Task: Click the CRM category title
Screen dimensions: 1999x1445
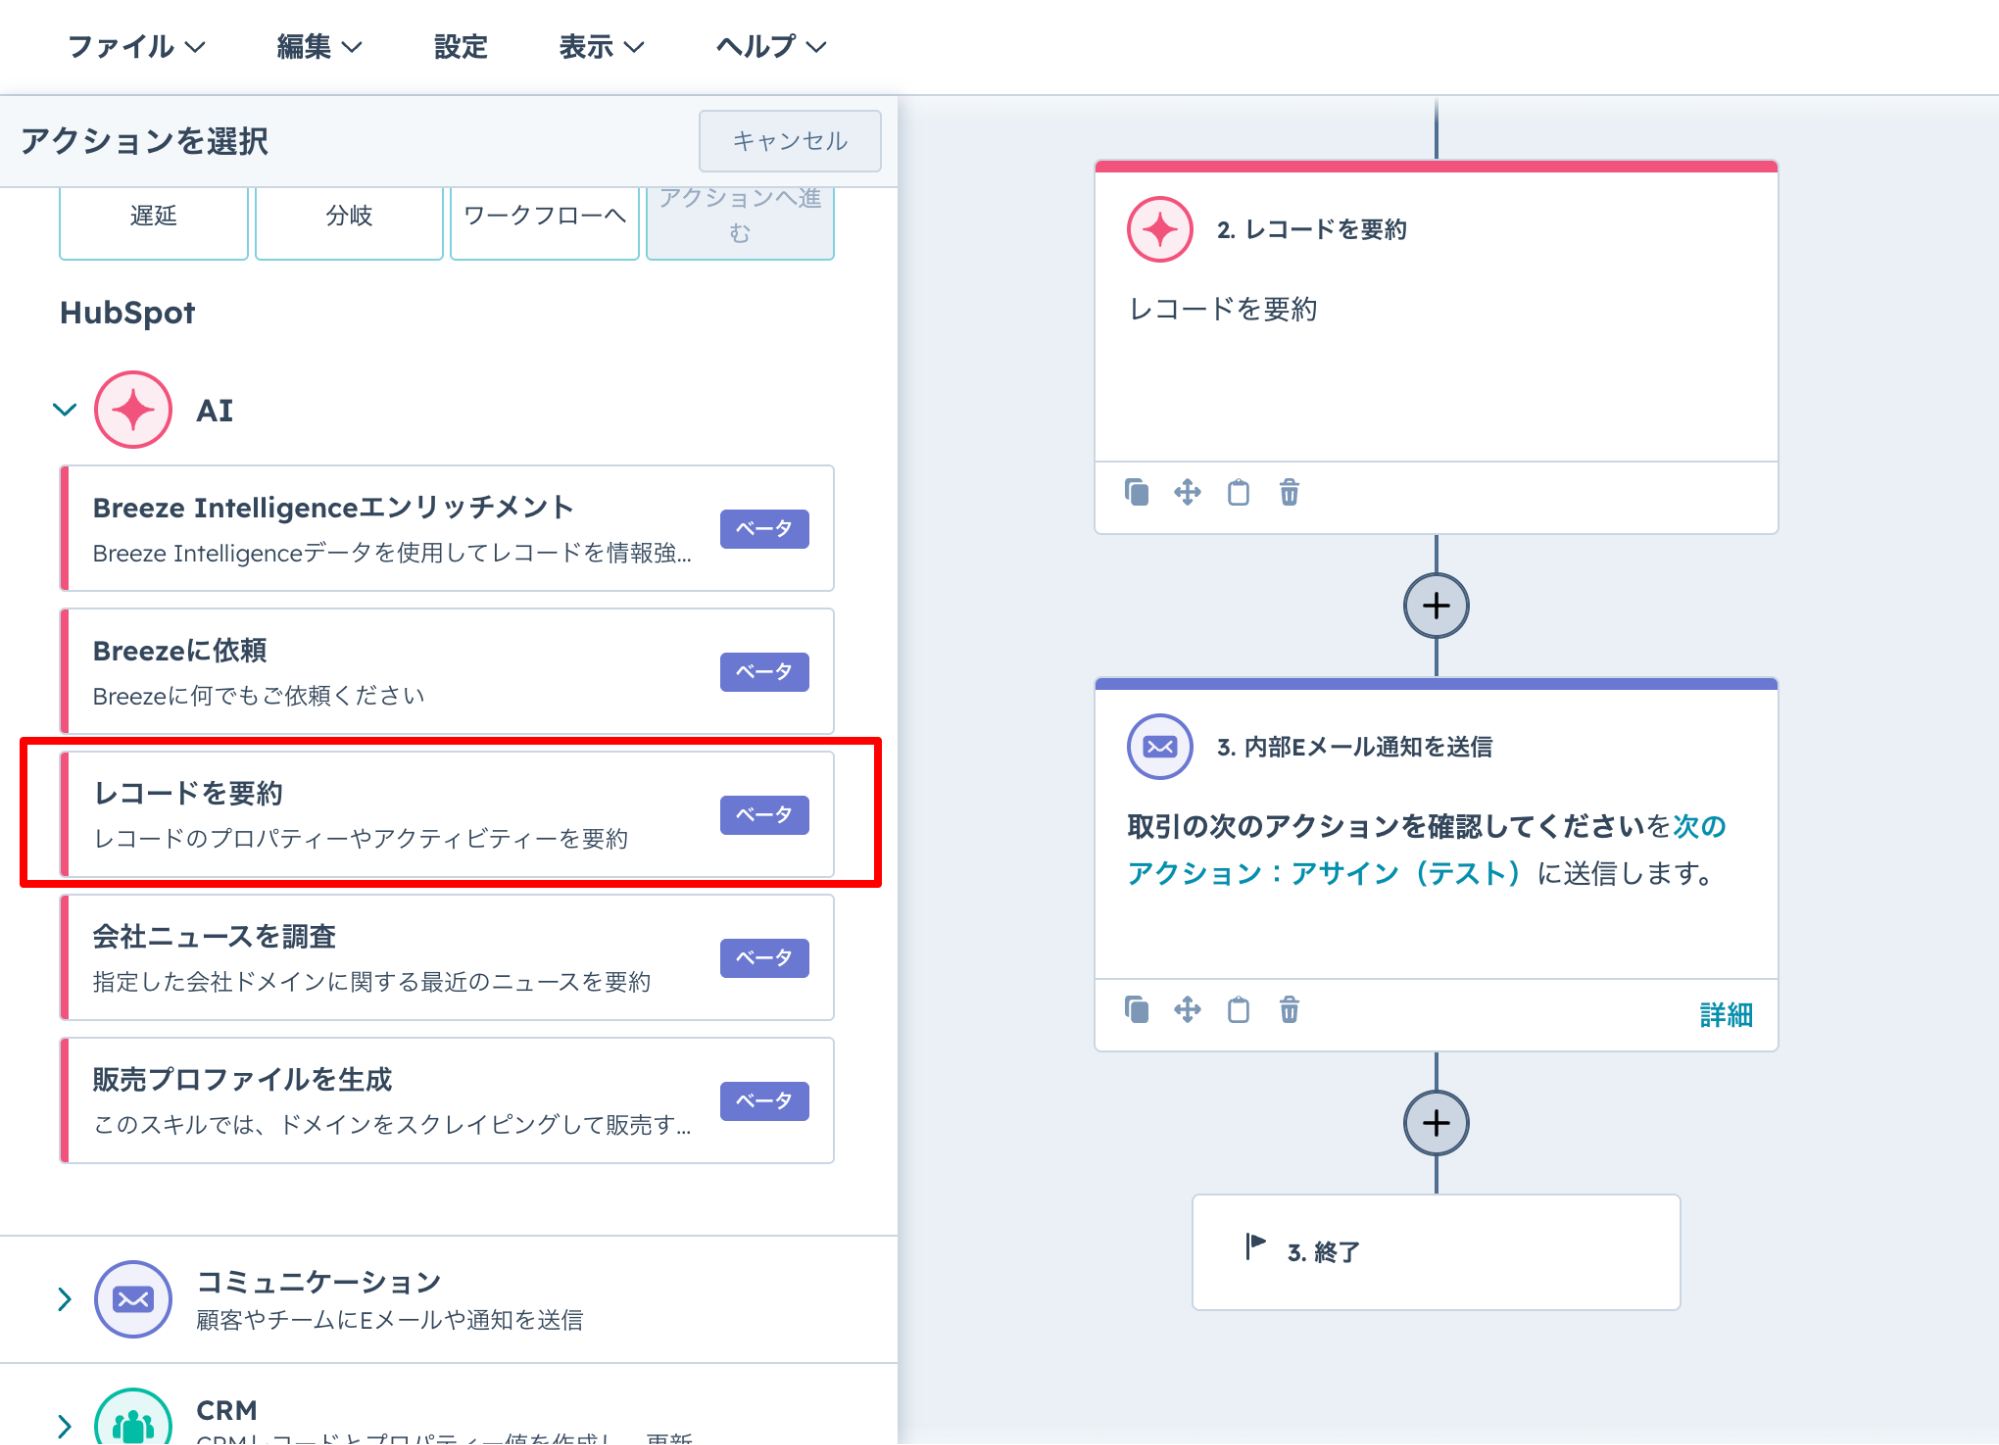Action: pyautogui.click(x=227, y=1410)
